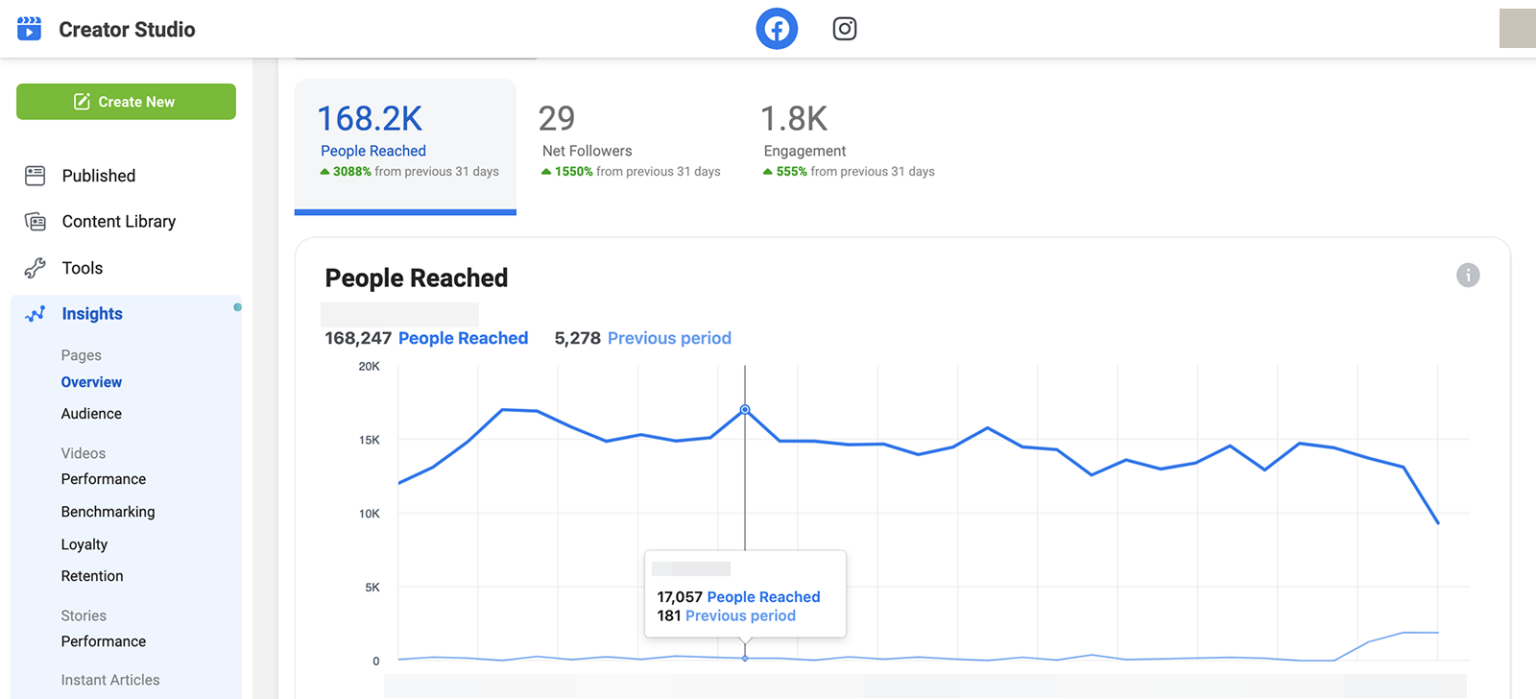Click the Tools wrench icon
This screenshot has width=1536, height=699.
pyautogui.click(x=35, y=268)
